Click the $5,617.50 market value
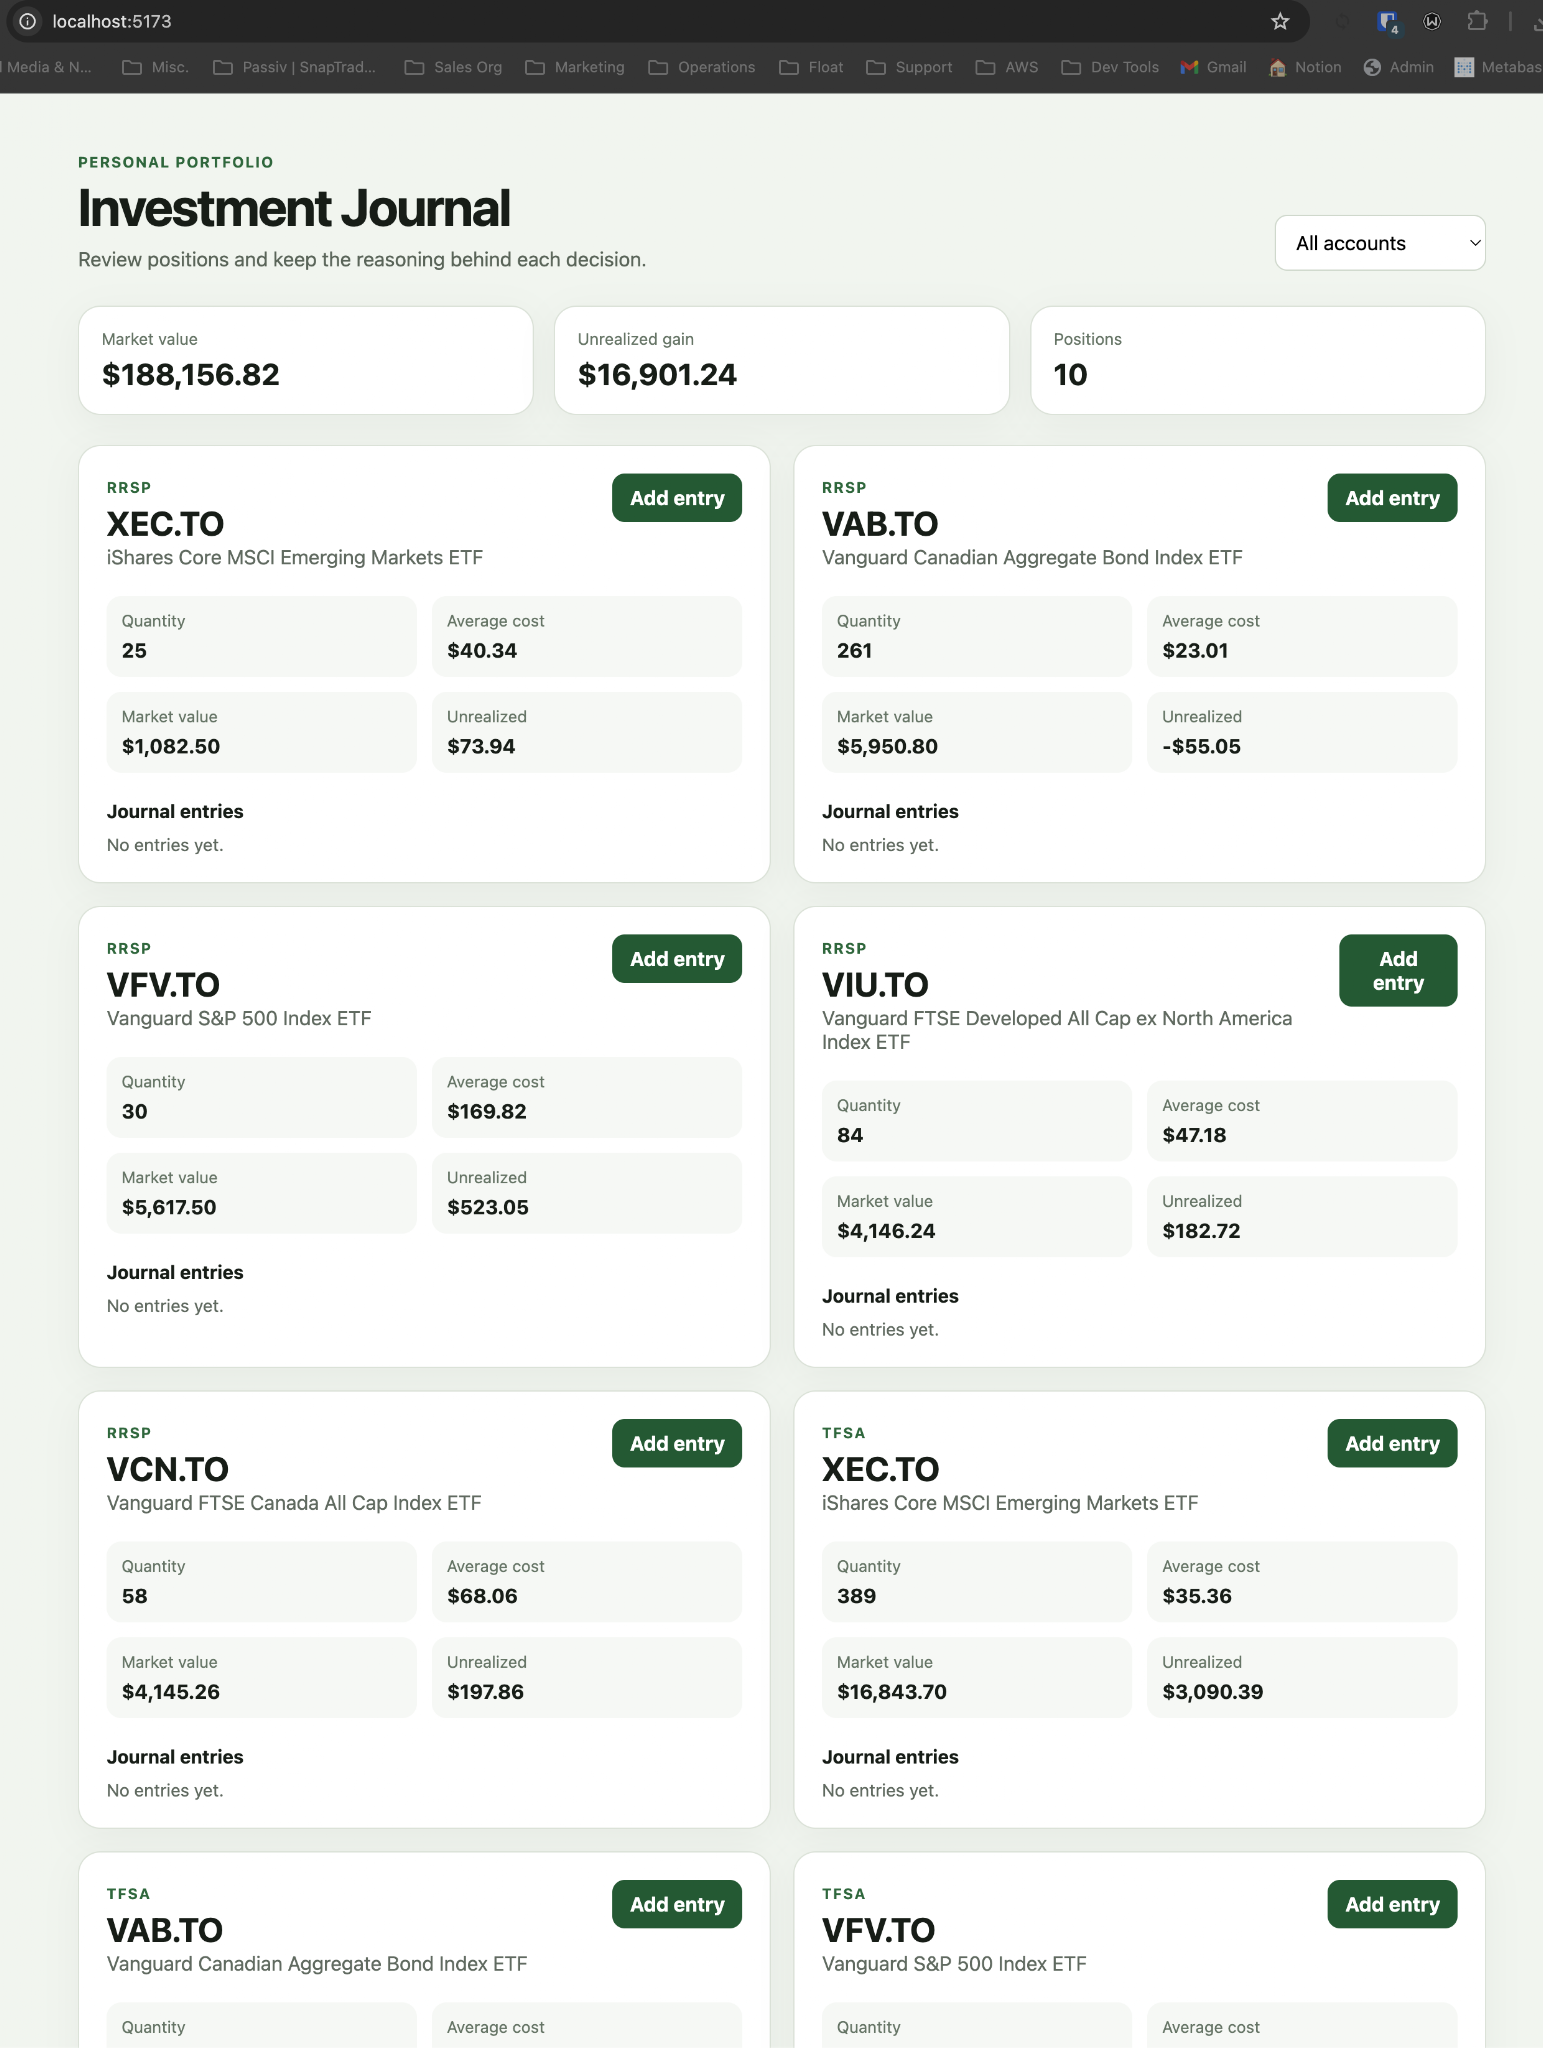Screen dimensions: 1543x2048 coord(169,1208)
